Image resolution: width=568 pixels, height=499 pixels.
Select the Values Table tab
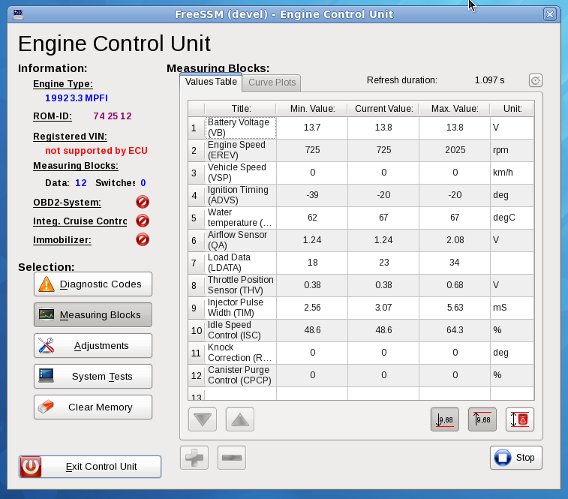pyautogui.click(x=211, y=82)
